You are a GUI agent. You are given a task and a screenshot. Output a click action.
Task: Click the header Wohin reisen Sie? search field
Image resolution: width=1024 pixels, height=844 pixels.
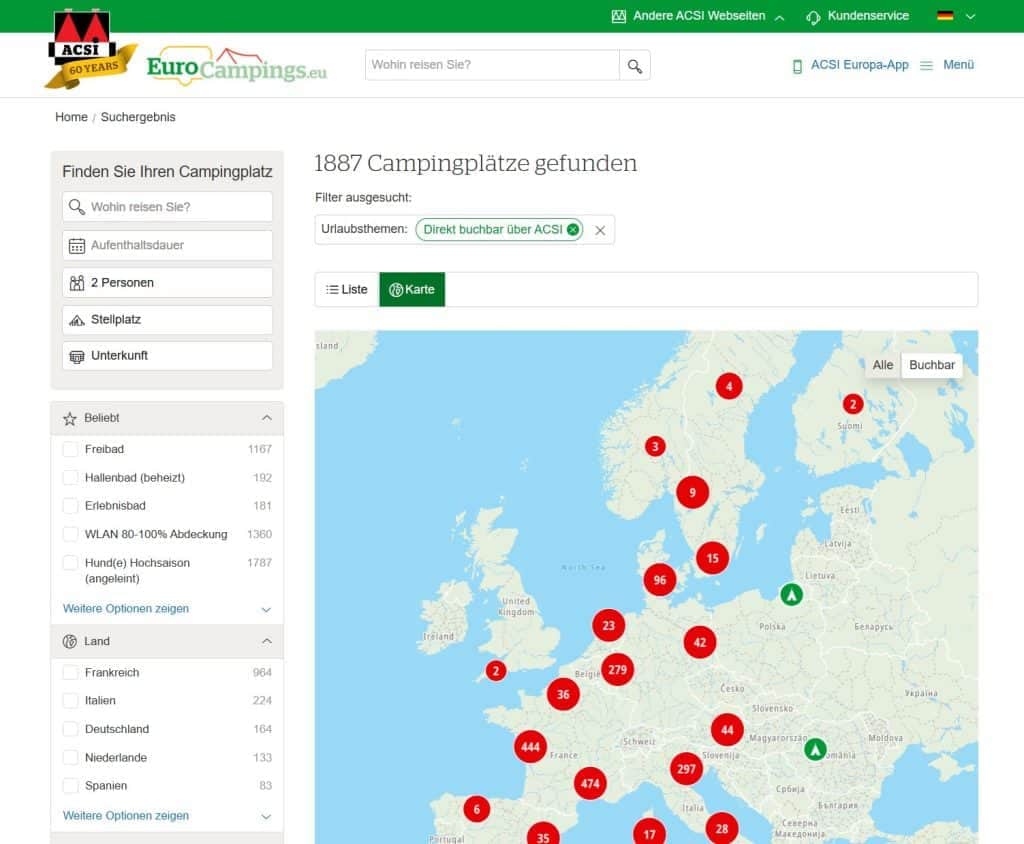(492, 65)
